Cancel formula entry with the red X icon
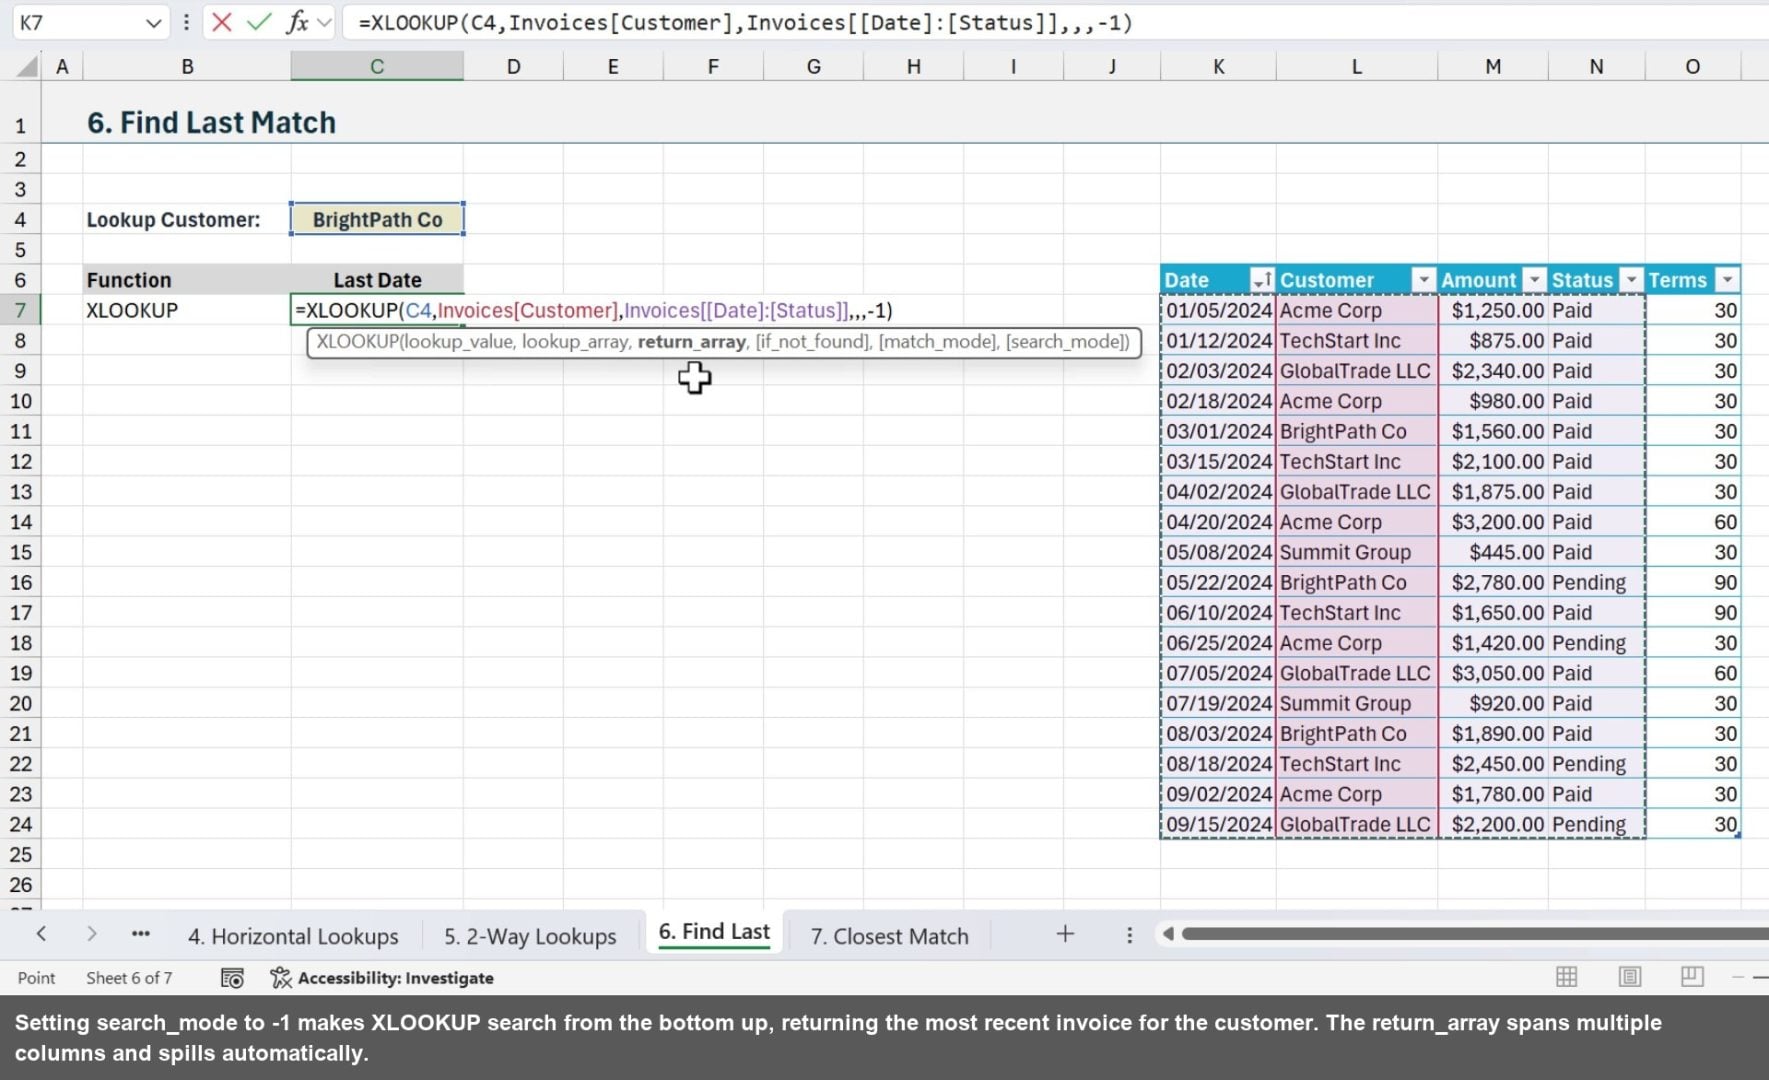The height and width of the screenshot is (1080, 1769). tap(222, 22)
